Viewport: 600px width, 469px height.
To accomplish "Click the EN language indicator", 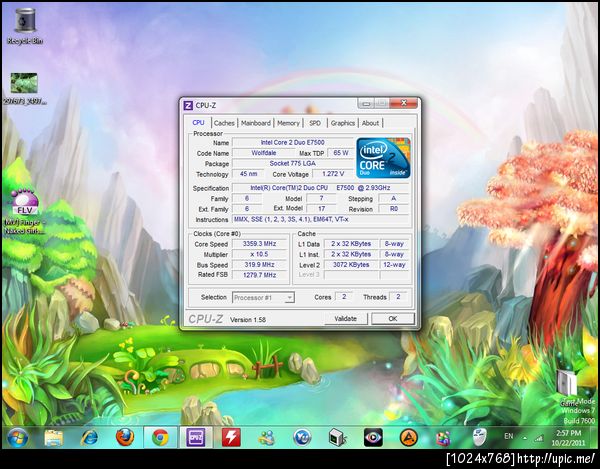I will pos(509,436).
